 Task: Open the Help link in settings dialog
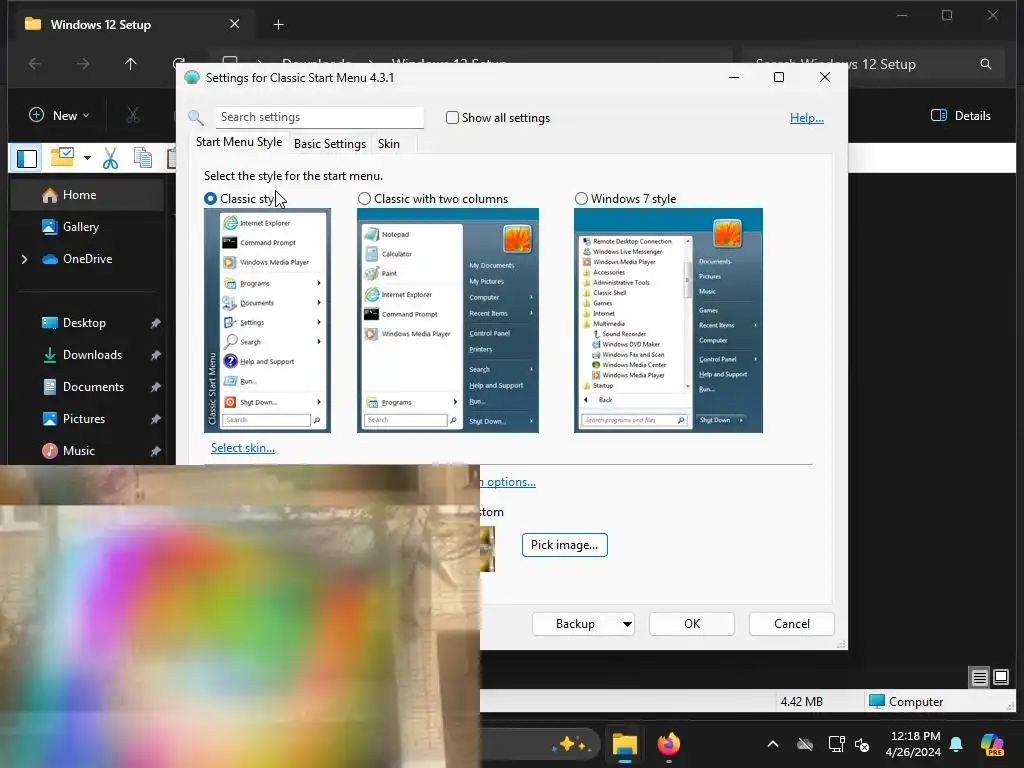[x=807, y=118]
